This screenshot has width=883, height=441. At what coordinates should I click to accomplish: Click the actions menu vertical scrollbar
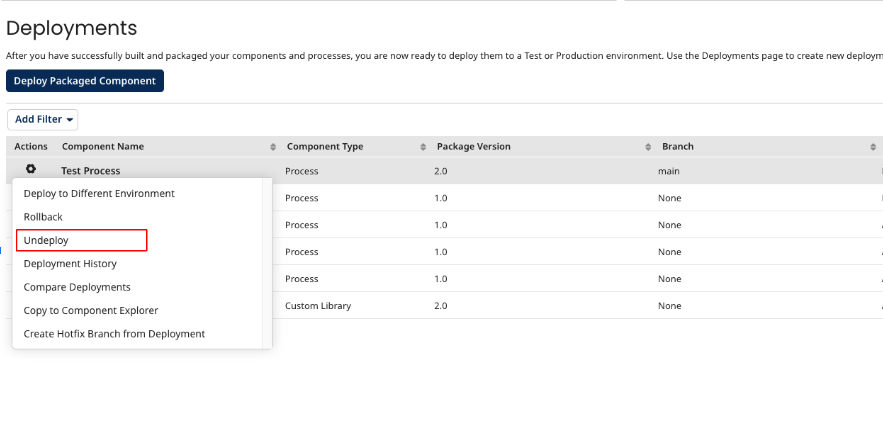tap(267, 263)
